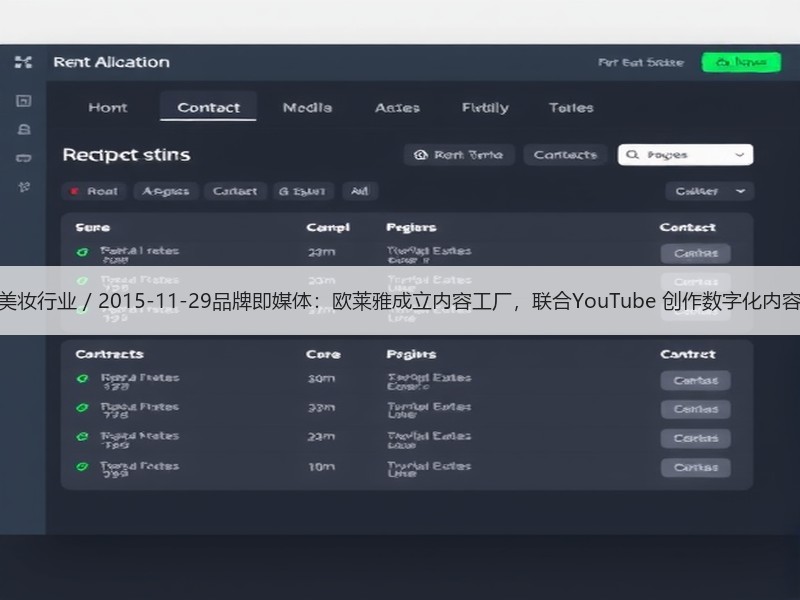The width and height of the screenshot is (800, 600).
Task: Click the 10m value
Action: coord(321,466)
